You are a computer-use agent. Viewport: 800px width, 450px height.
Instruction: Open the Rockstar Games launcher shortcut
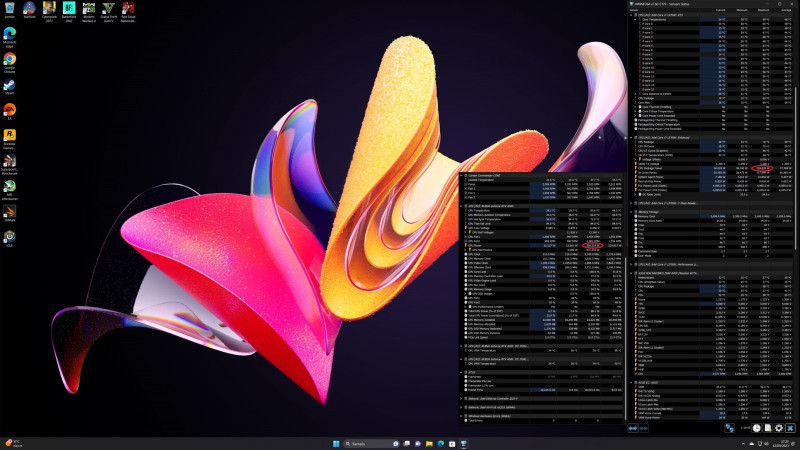[9, 138]
